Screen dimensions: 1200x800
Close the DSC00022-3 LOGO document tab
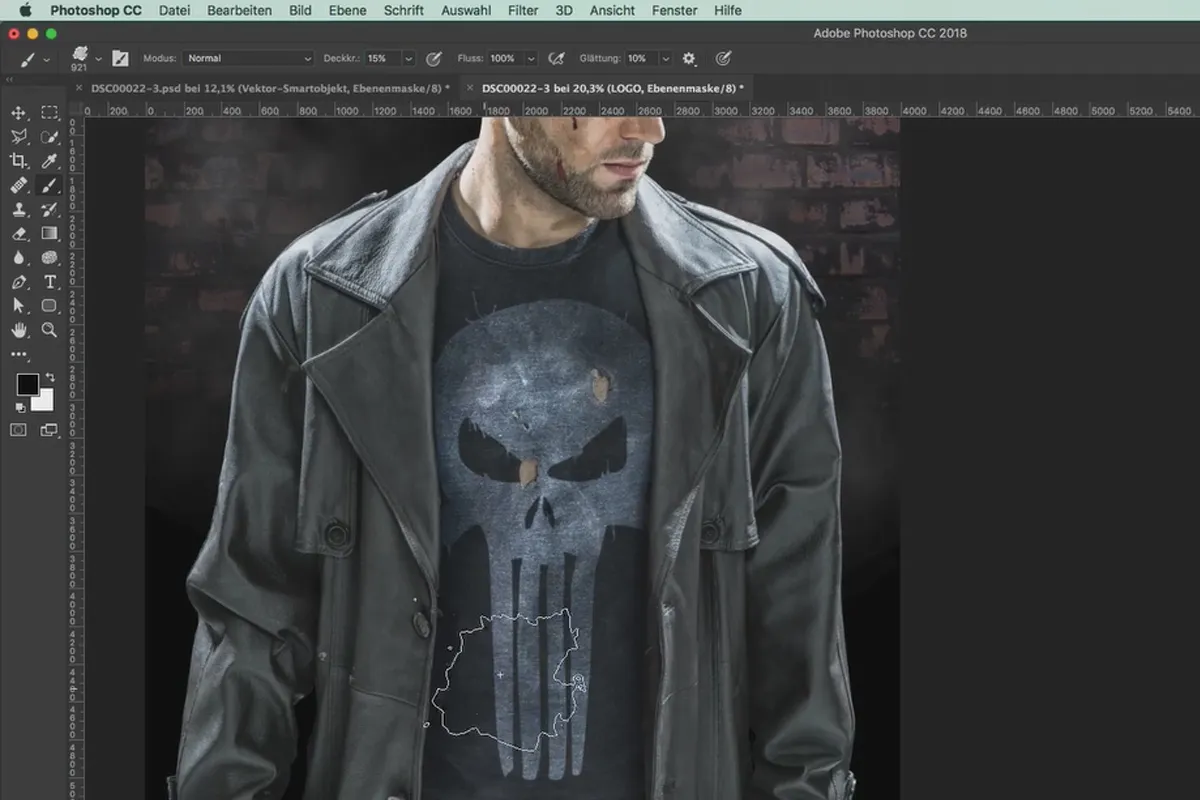point(470,88)
